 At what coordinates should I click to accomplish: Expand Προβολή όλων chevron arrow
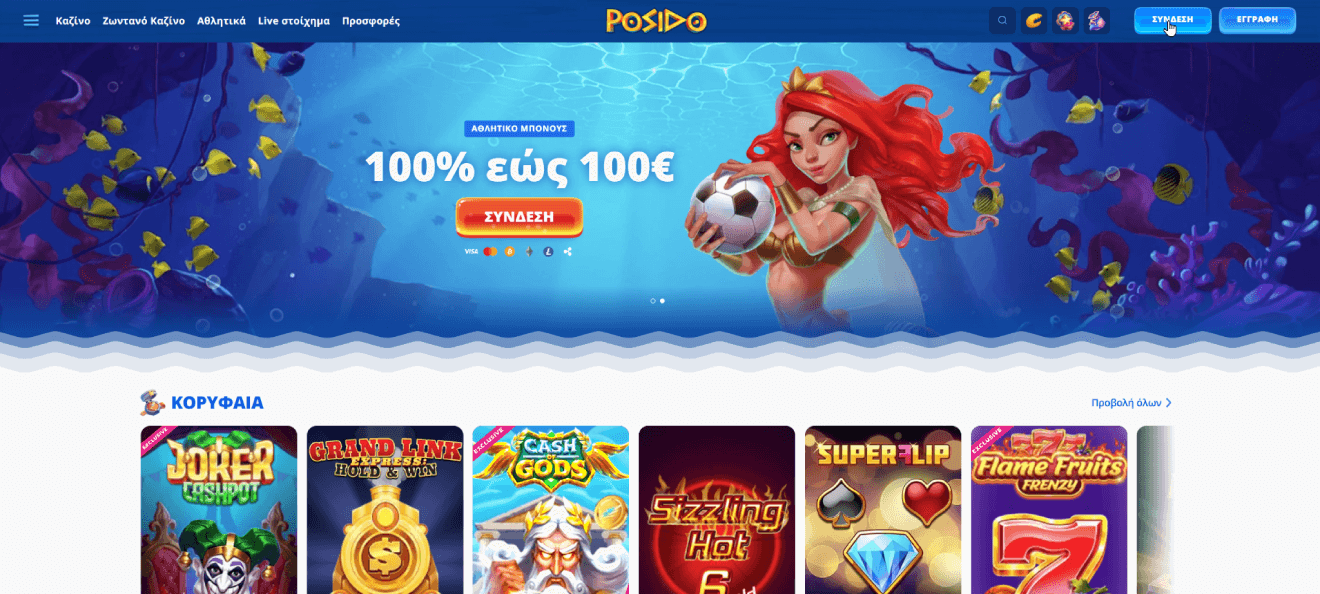(1168, 403)
